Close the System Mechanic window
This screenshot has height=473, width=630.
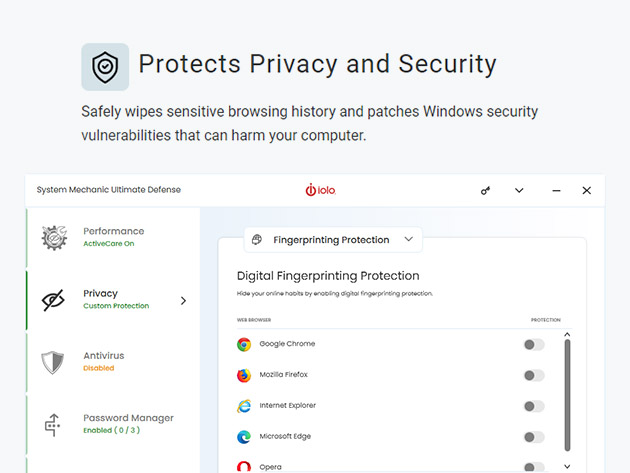pos(587,190)
